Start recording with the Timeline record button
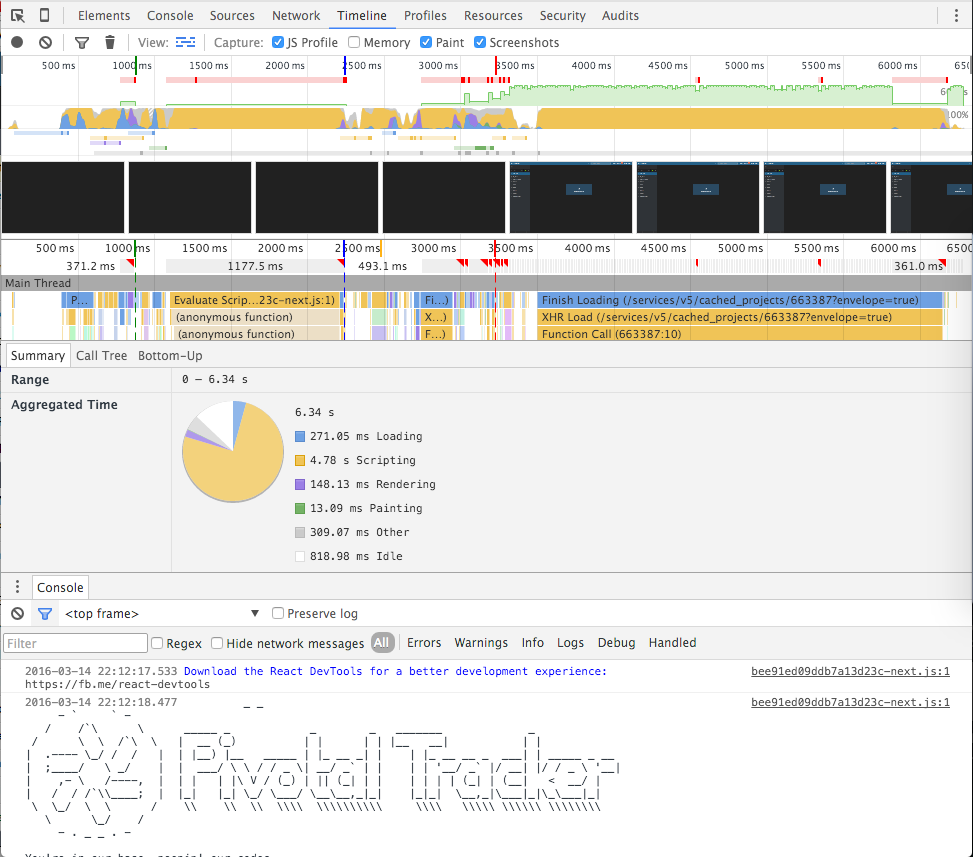The width and height of the screenshot is (973, 857). [x=17, y=42]
